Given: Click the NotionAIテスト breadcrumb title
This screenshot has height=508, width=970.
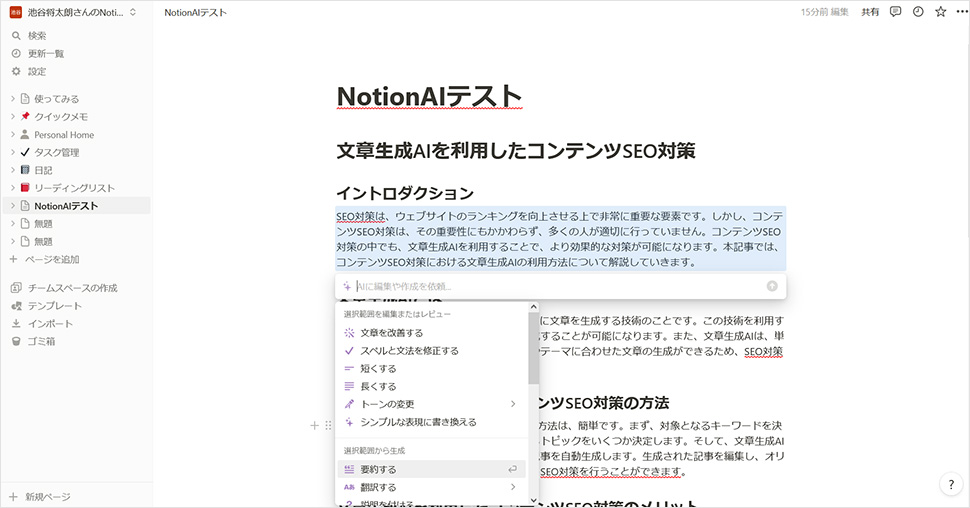Looking at the screenshot, I should 195,12.
